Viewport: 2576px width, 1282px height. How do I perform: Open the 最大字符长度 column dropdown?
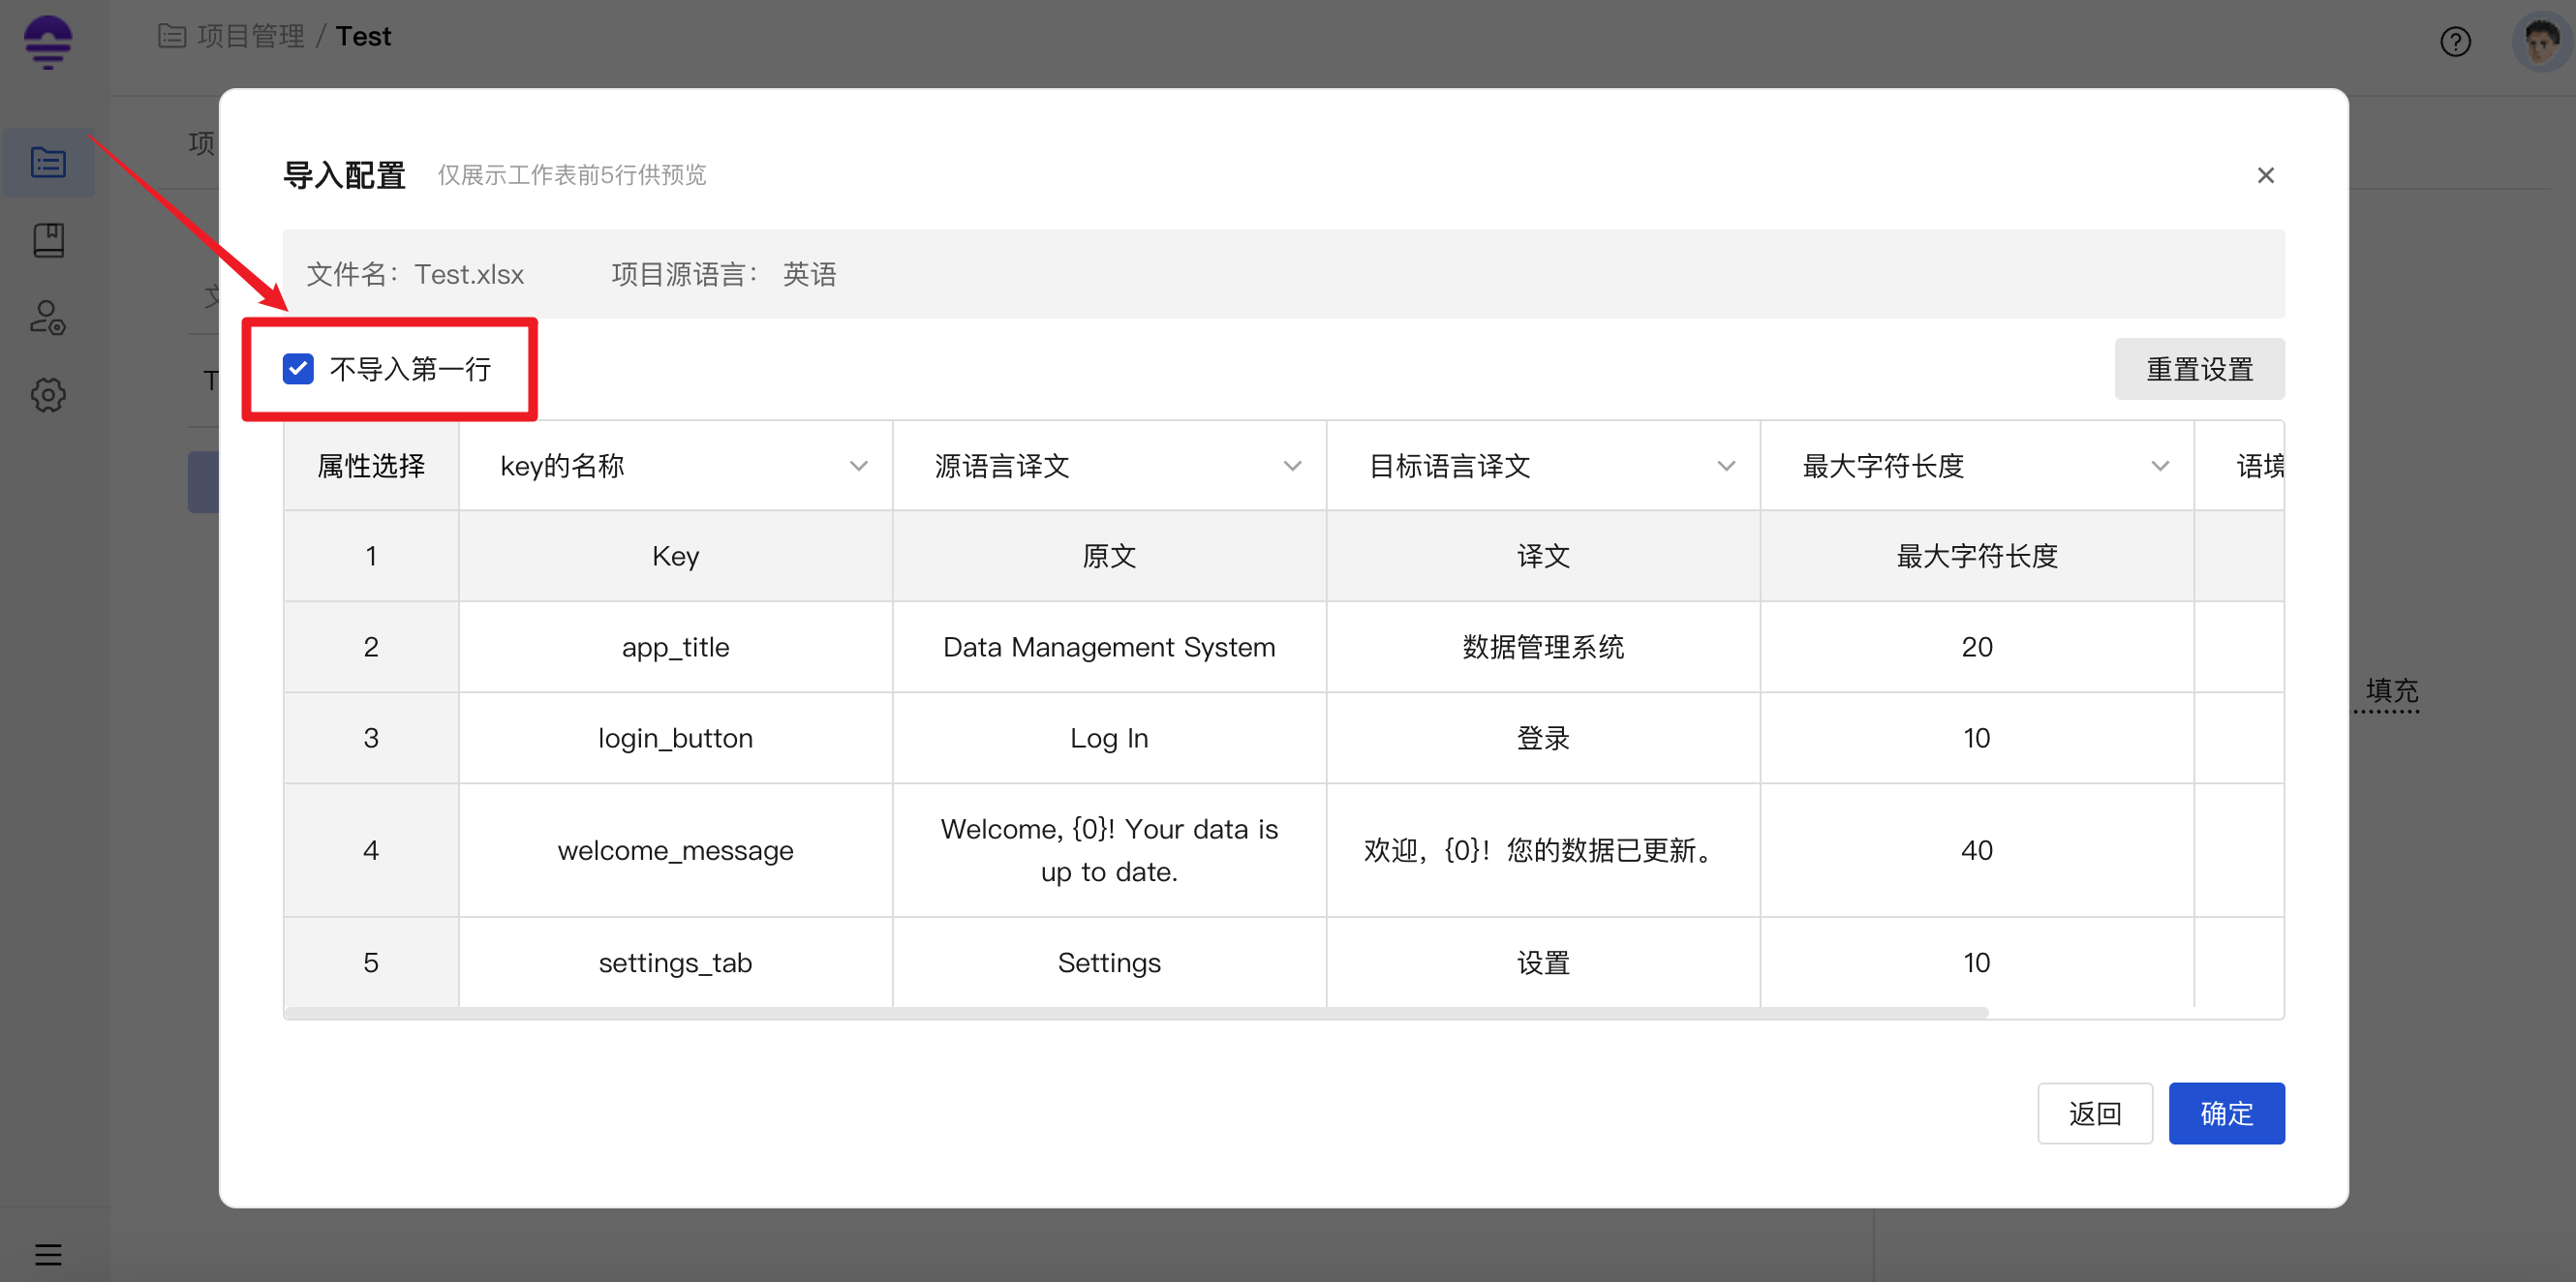click(1978, 466)
